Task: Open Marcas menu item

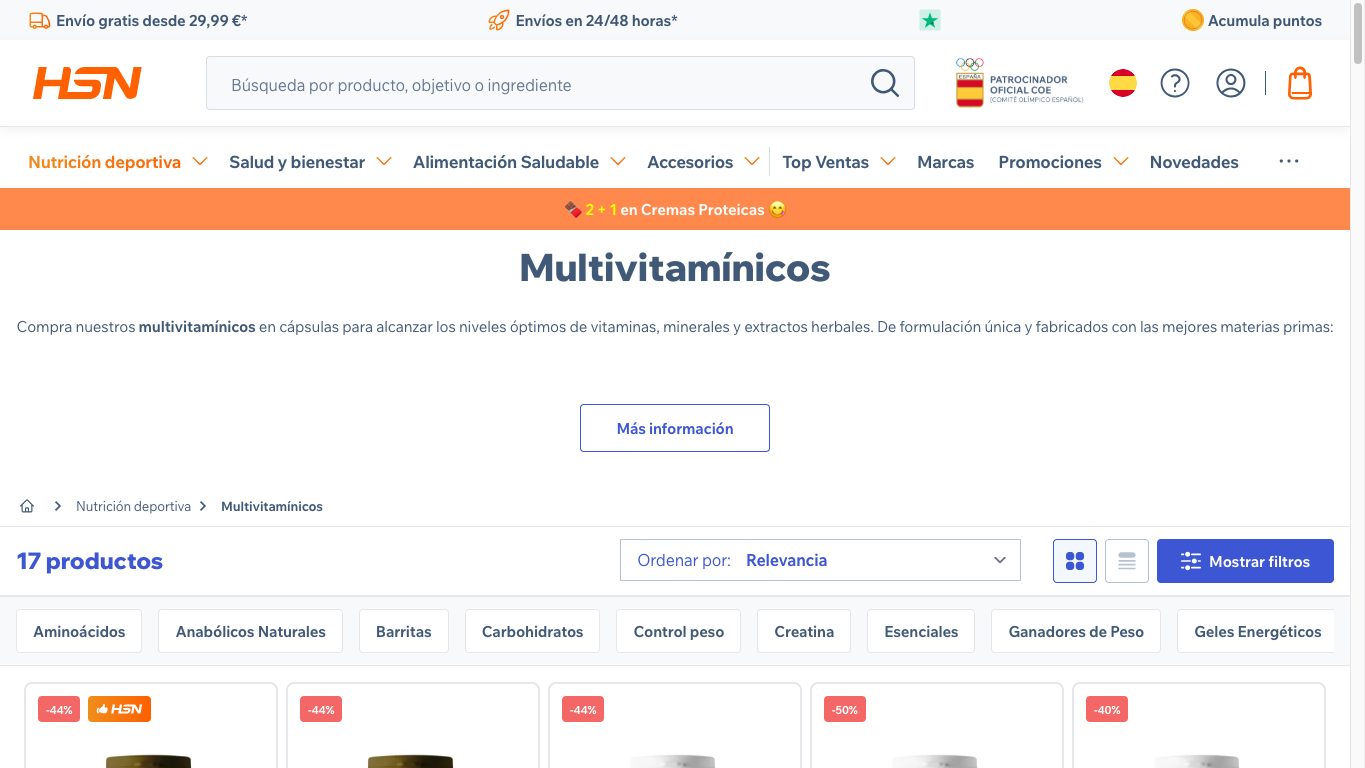Action: [x=946, y=162]
